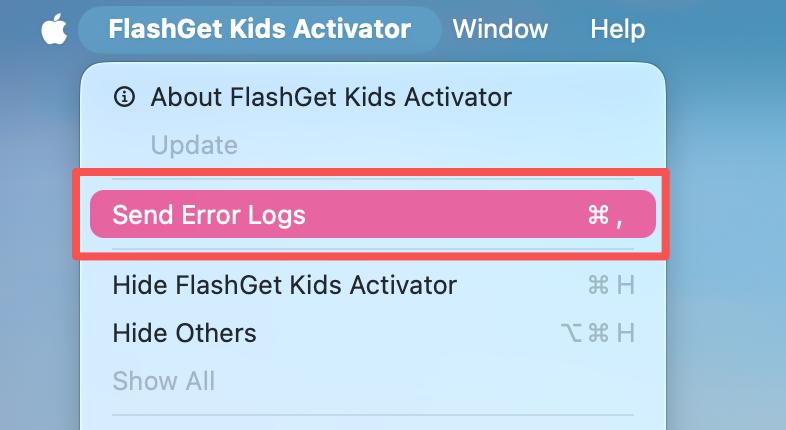Click the info icon beside About
786x430 pixels.
click(124, 97)
